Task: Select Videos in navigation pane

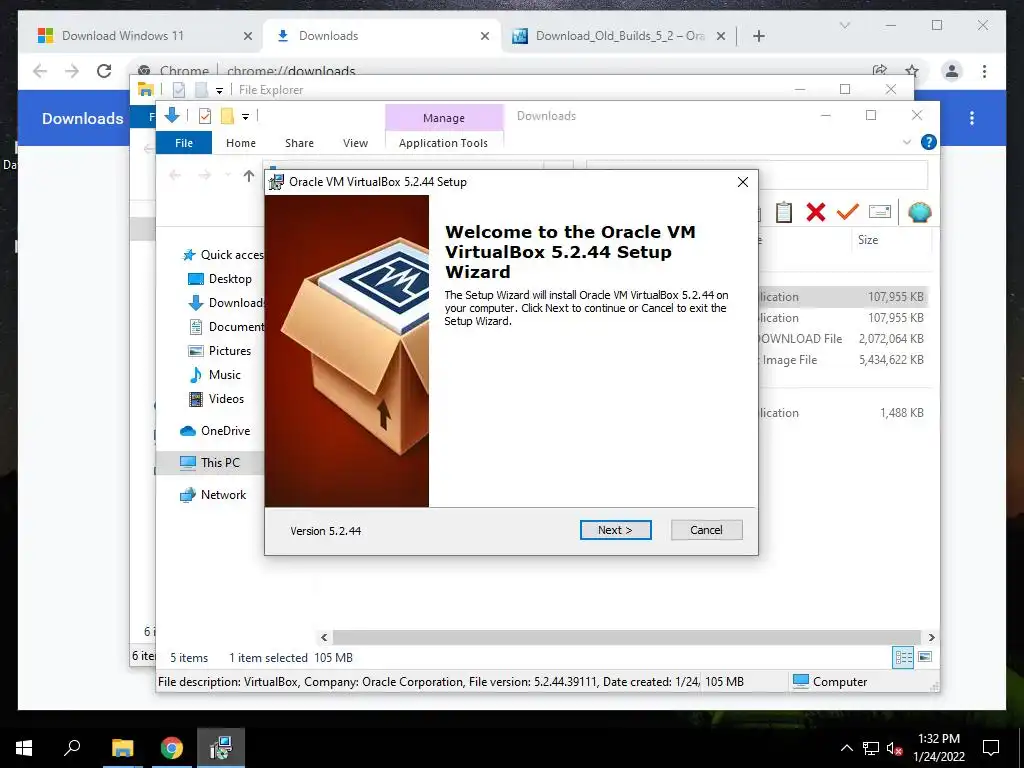Action: (224, 398)
